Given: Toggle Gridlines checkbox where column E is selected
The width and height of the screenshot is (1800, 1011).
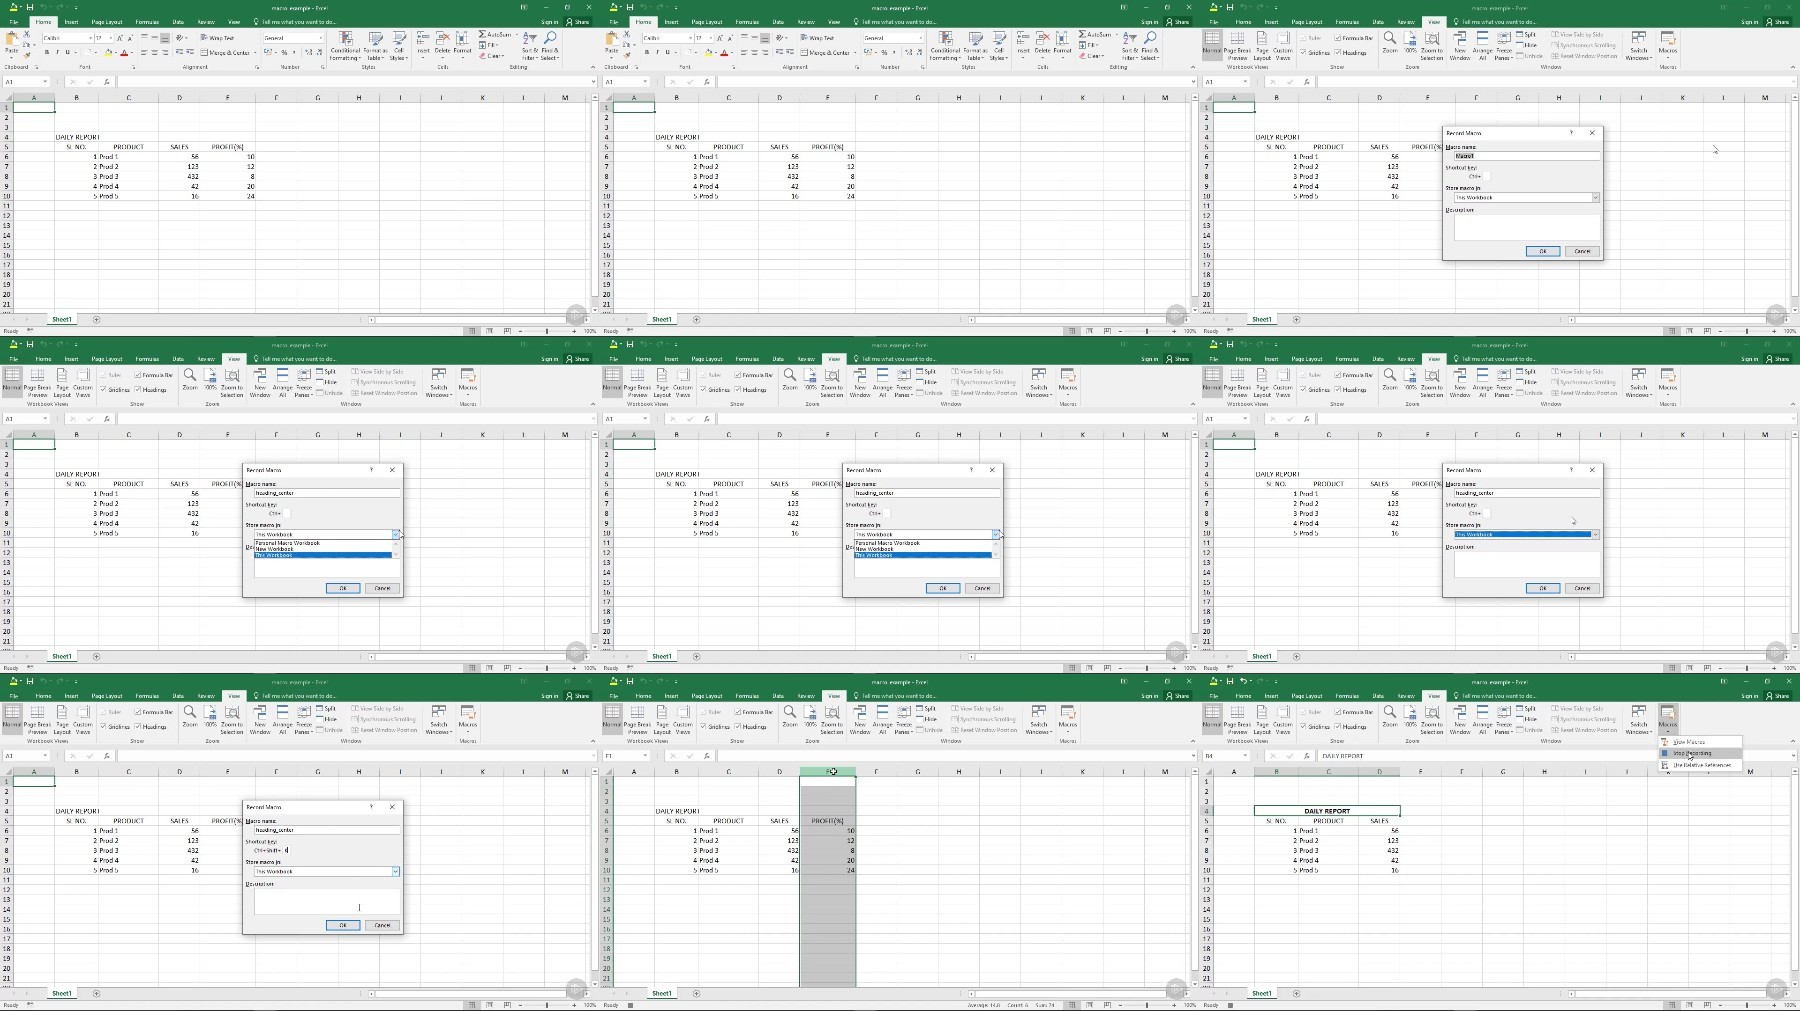Looking at the screenshot, I should coord(703,726).
